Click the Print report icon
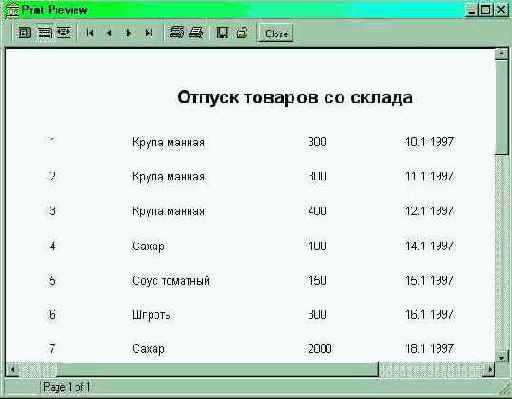The height and width of the screenshot is (399, 512). [196, 32]
